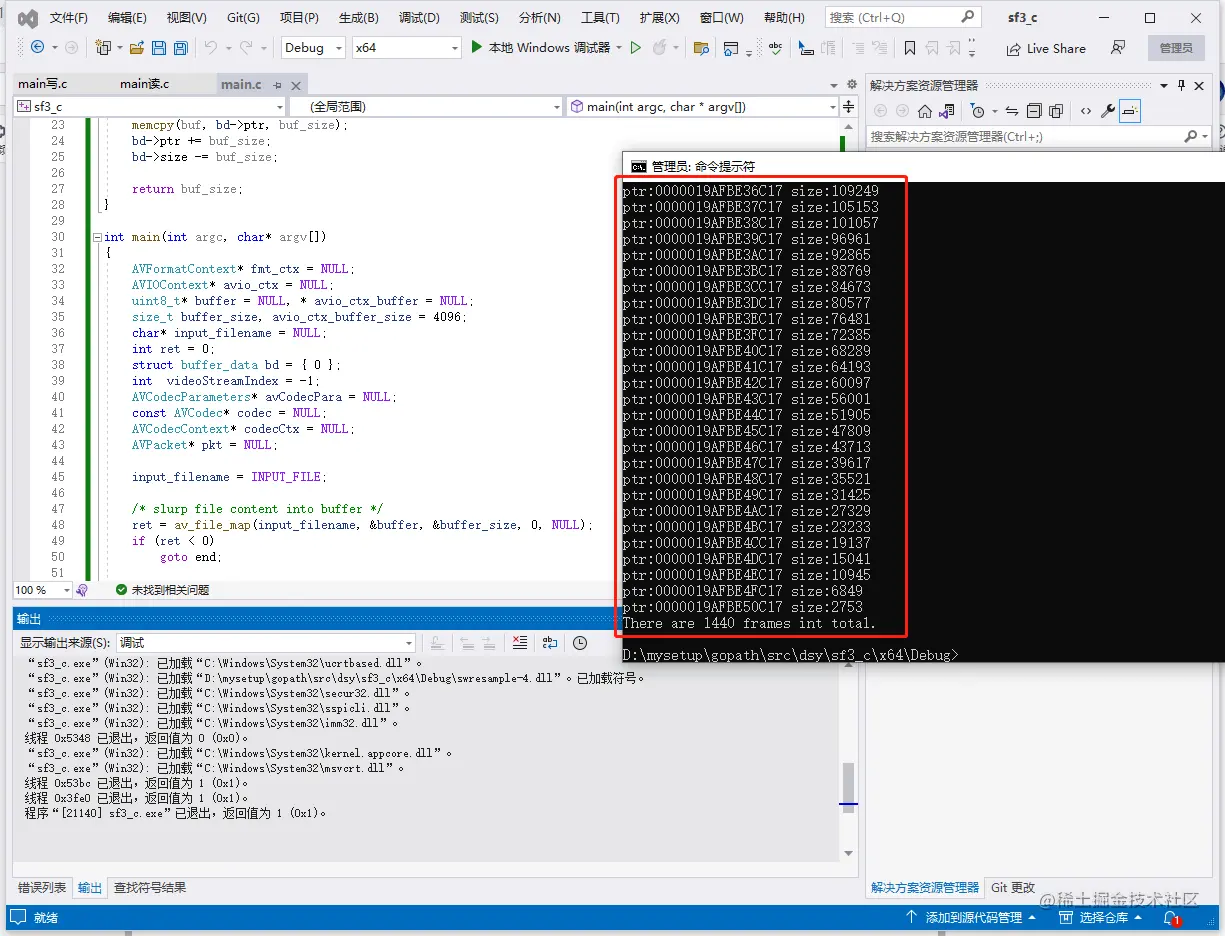Click the Open File folder icon
Screen dimensions: 1225x936
click(137, 47)
